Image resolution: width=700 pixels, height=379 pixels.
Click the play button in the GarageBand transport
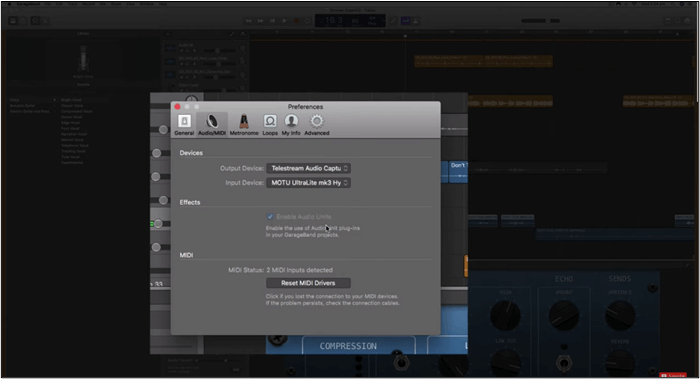(x=284, y=21)
